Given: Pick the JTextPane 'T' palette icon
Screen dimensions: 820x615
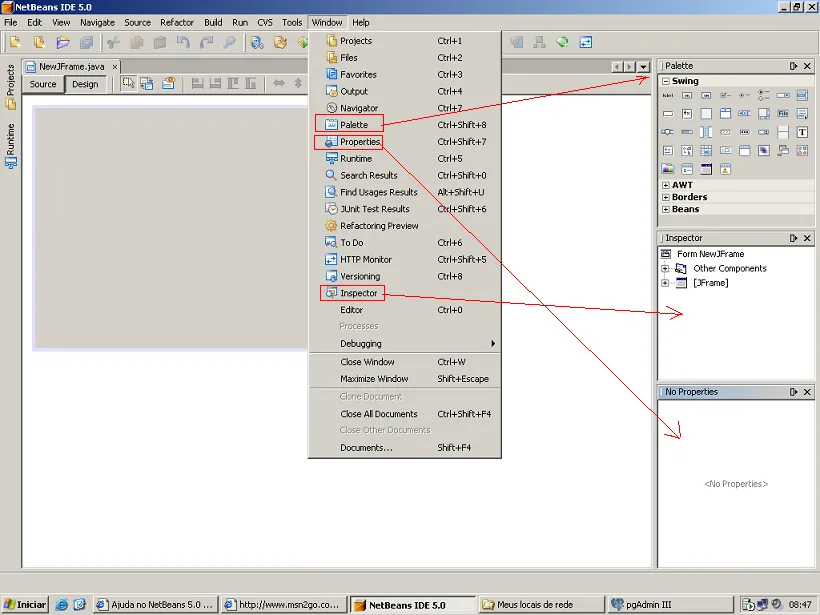Looking at the screenshot, I should tap(802, 132).
